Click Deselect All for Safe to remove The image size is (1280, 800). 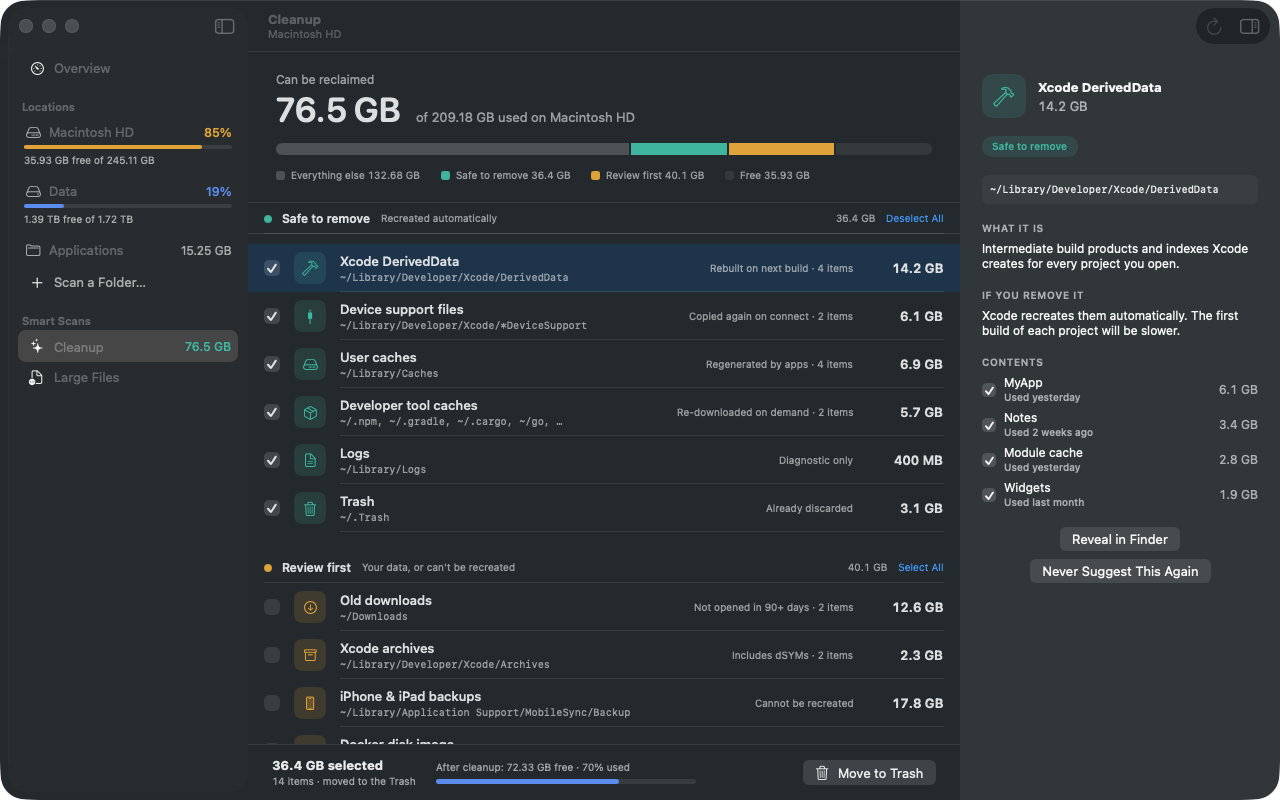click(915, 219)
